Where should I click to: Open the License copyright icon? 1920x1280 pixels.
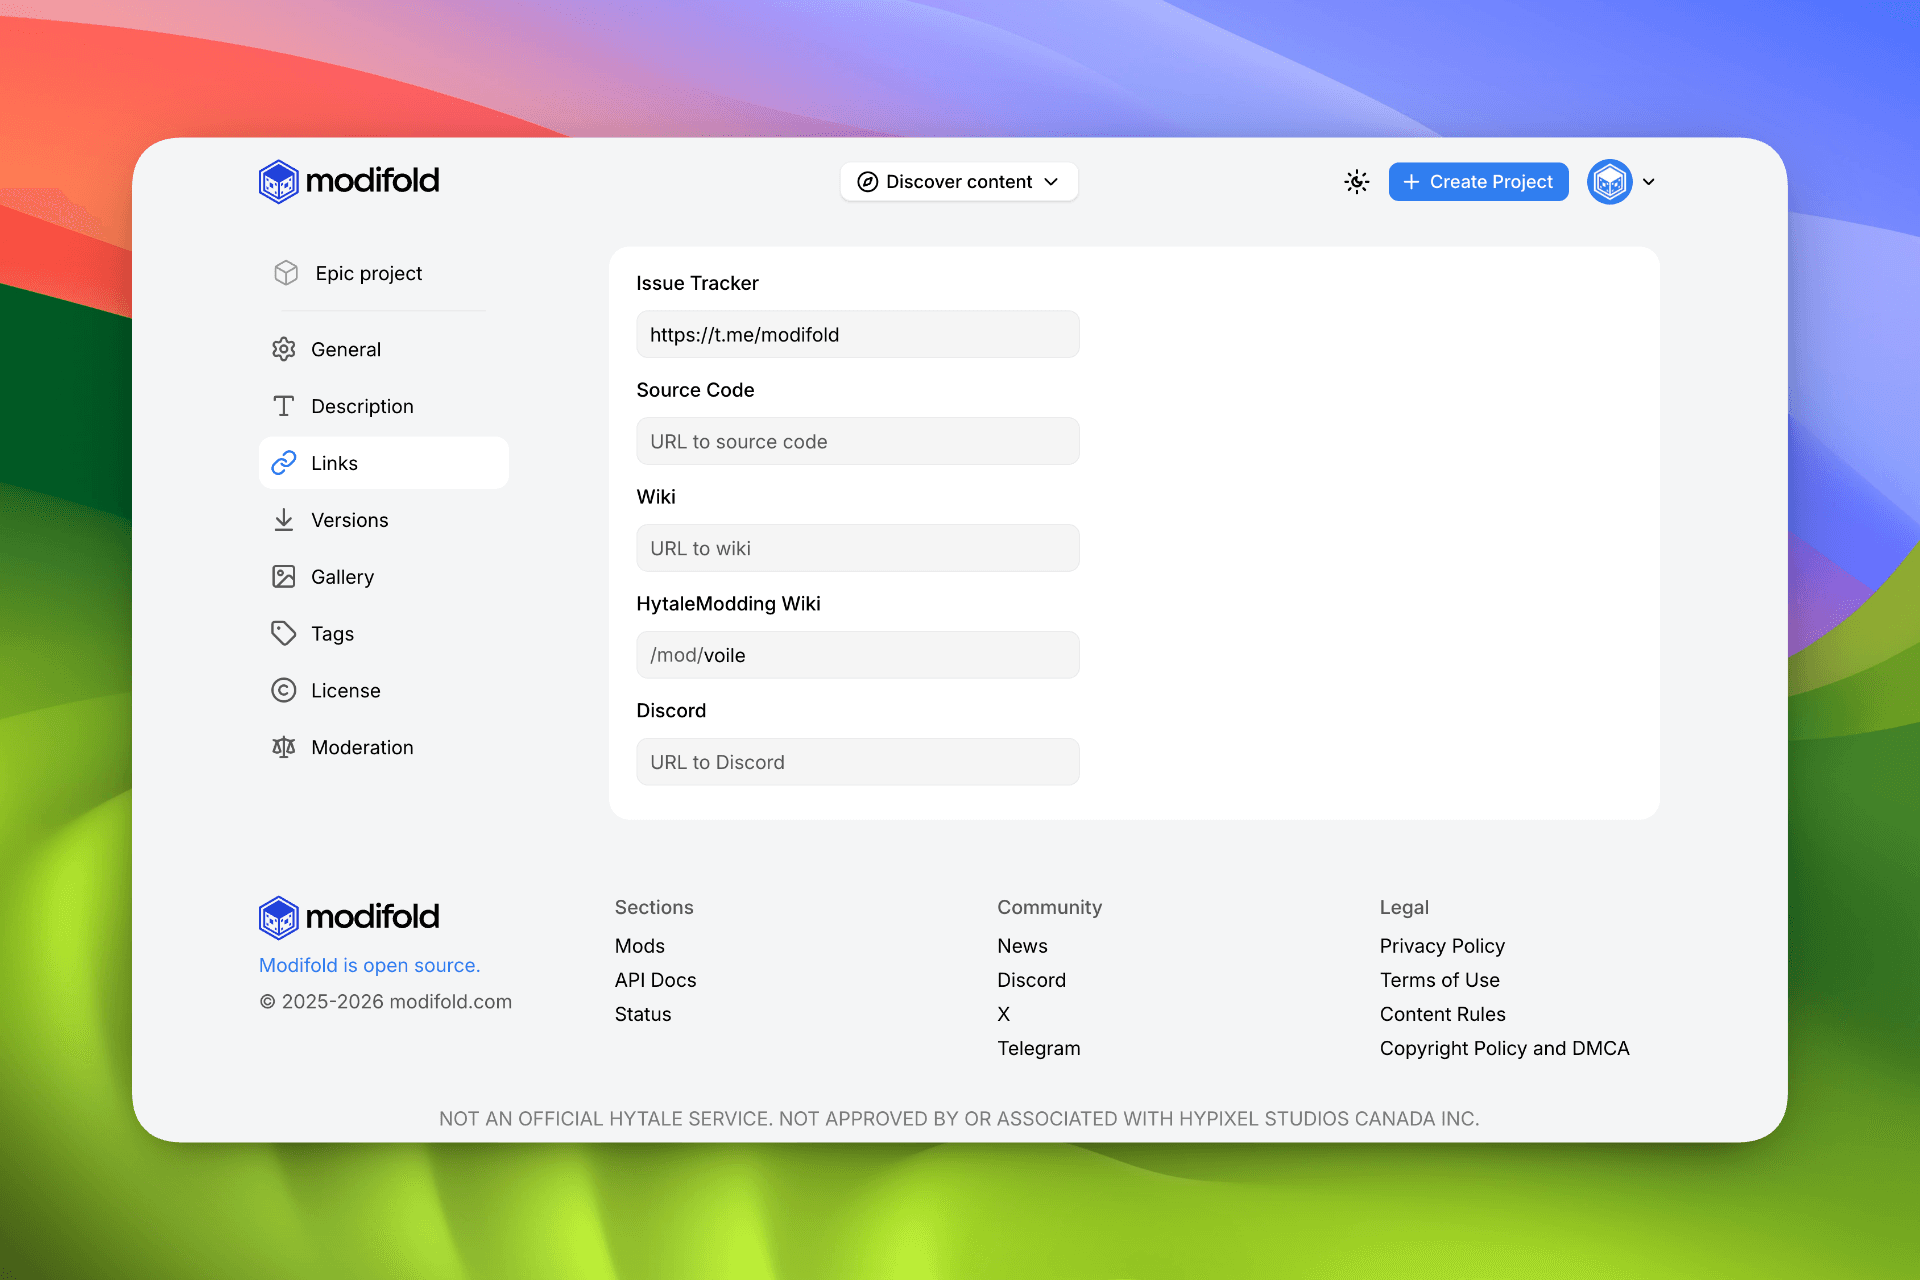284,690
